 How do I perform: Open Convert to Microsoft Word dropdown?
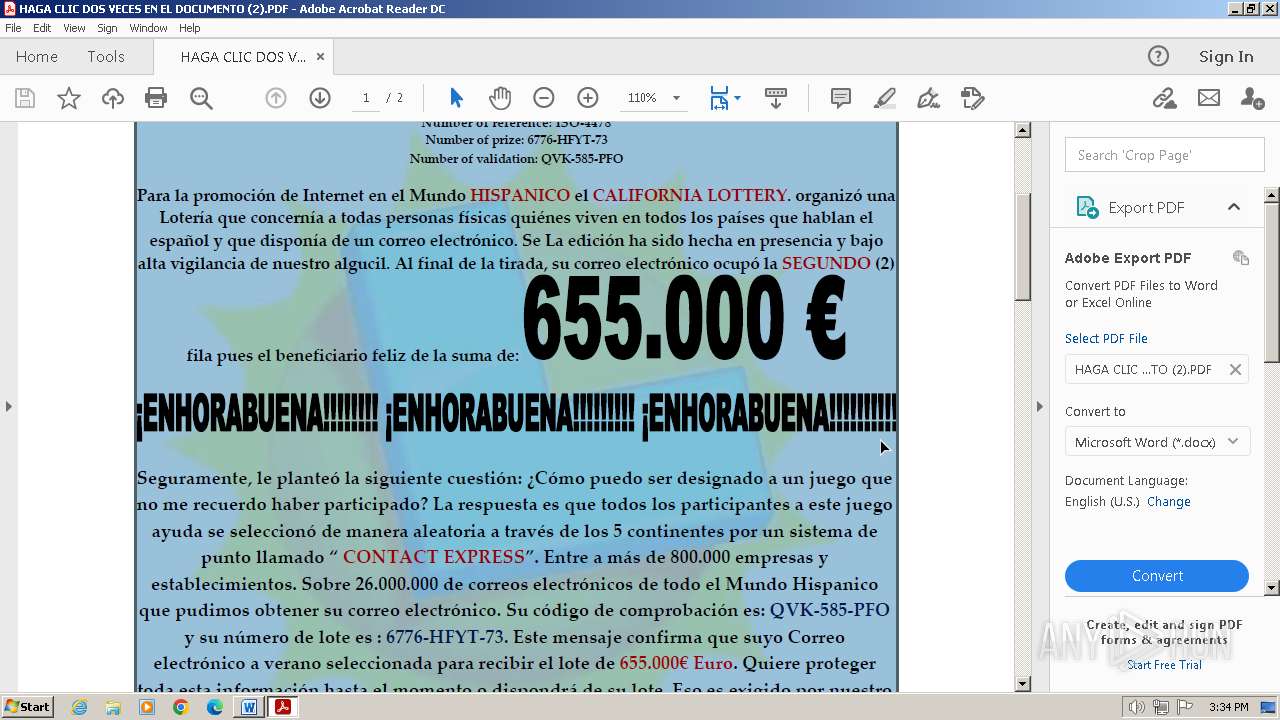tap(1157, 442)
